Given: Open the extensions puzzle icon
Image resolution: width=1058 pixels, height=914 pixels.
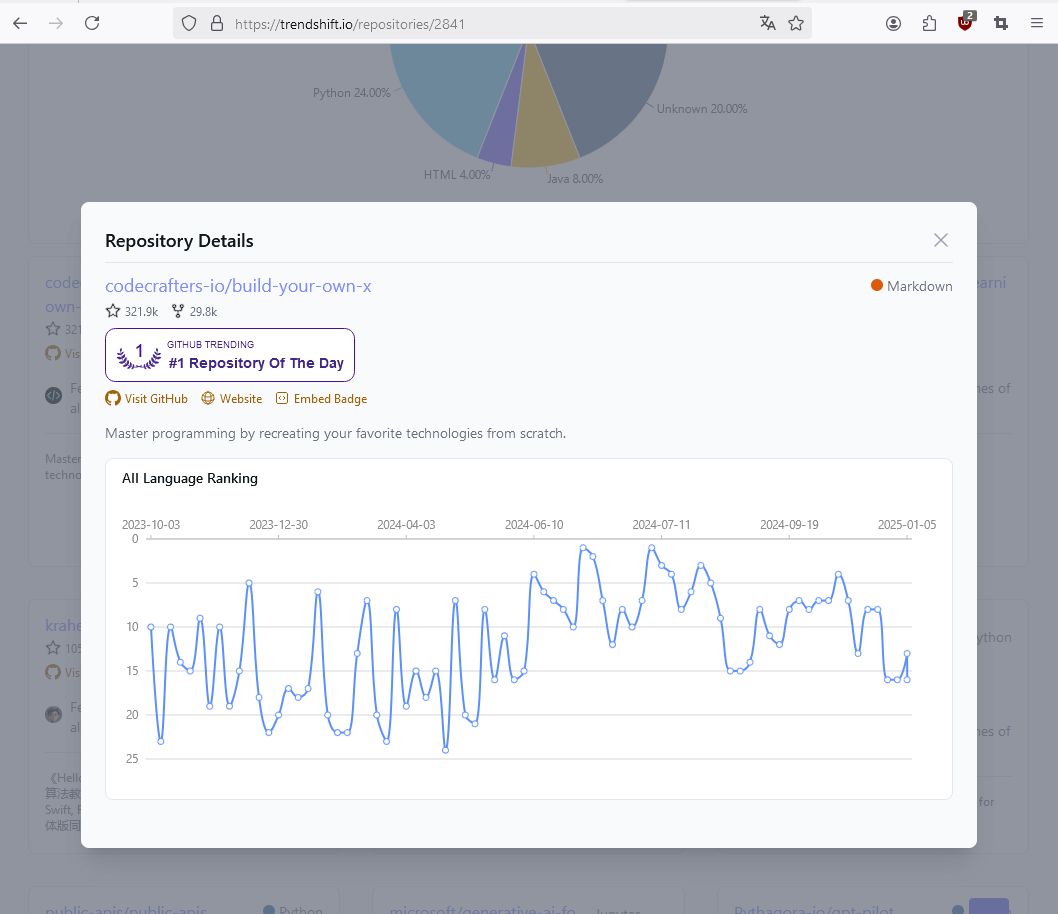Looking at the screenshot, I should click(929, 24).
